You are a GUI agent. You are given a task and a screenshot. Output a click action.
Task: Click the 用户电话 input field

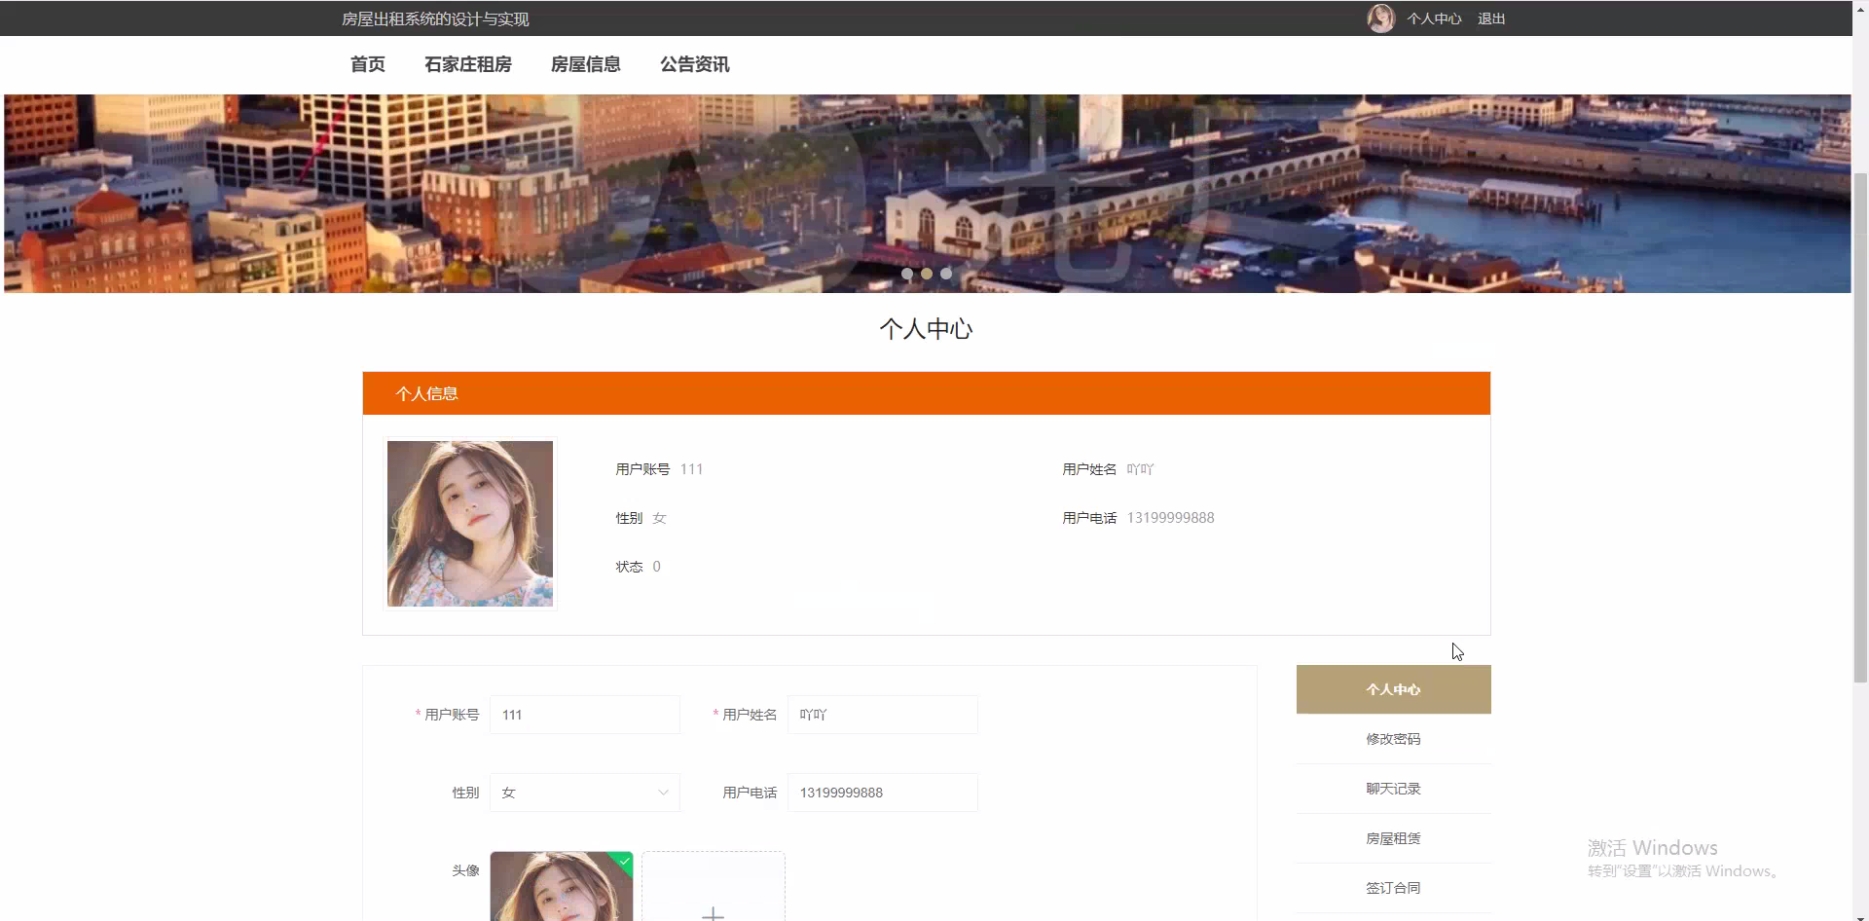click(x=883, y=793)
